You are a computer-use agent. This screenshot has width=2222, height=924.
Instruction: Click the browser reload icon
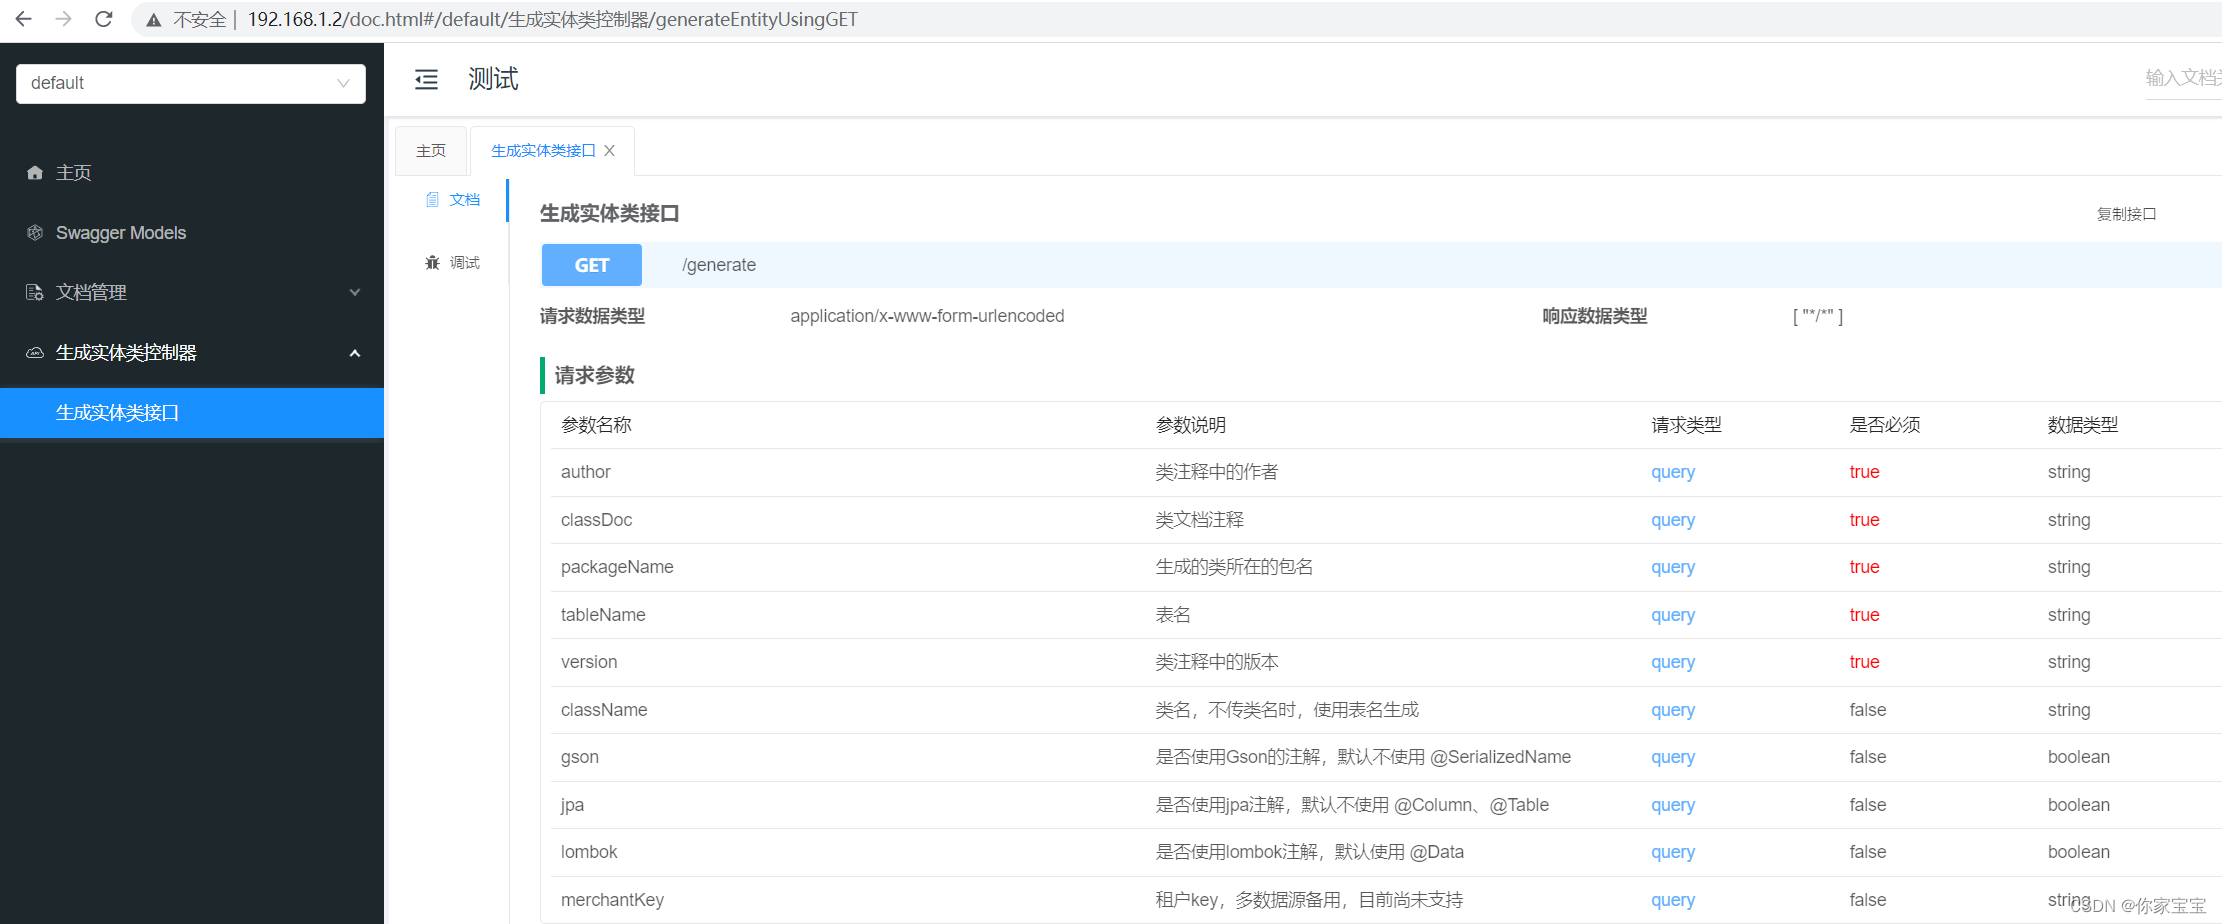(103, 18)
